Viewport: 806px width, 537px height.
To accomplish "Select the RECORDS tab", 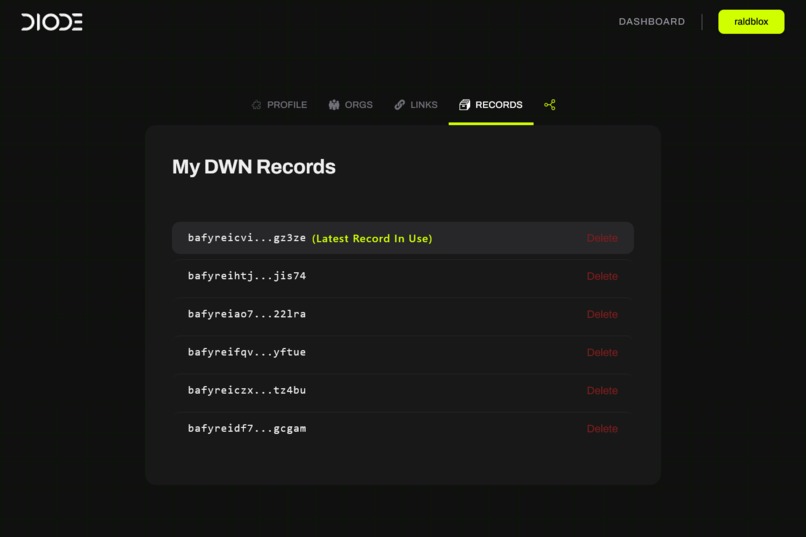I will pos(491,105).
